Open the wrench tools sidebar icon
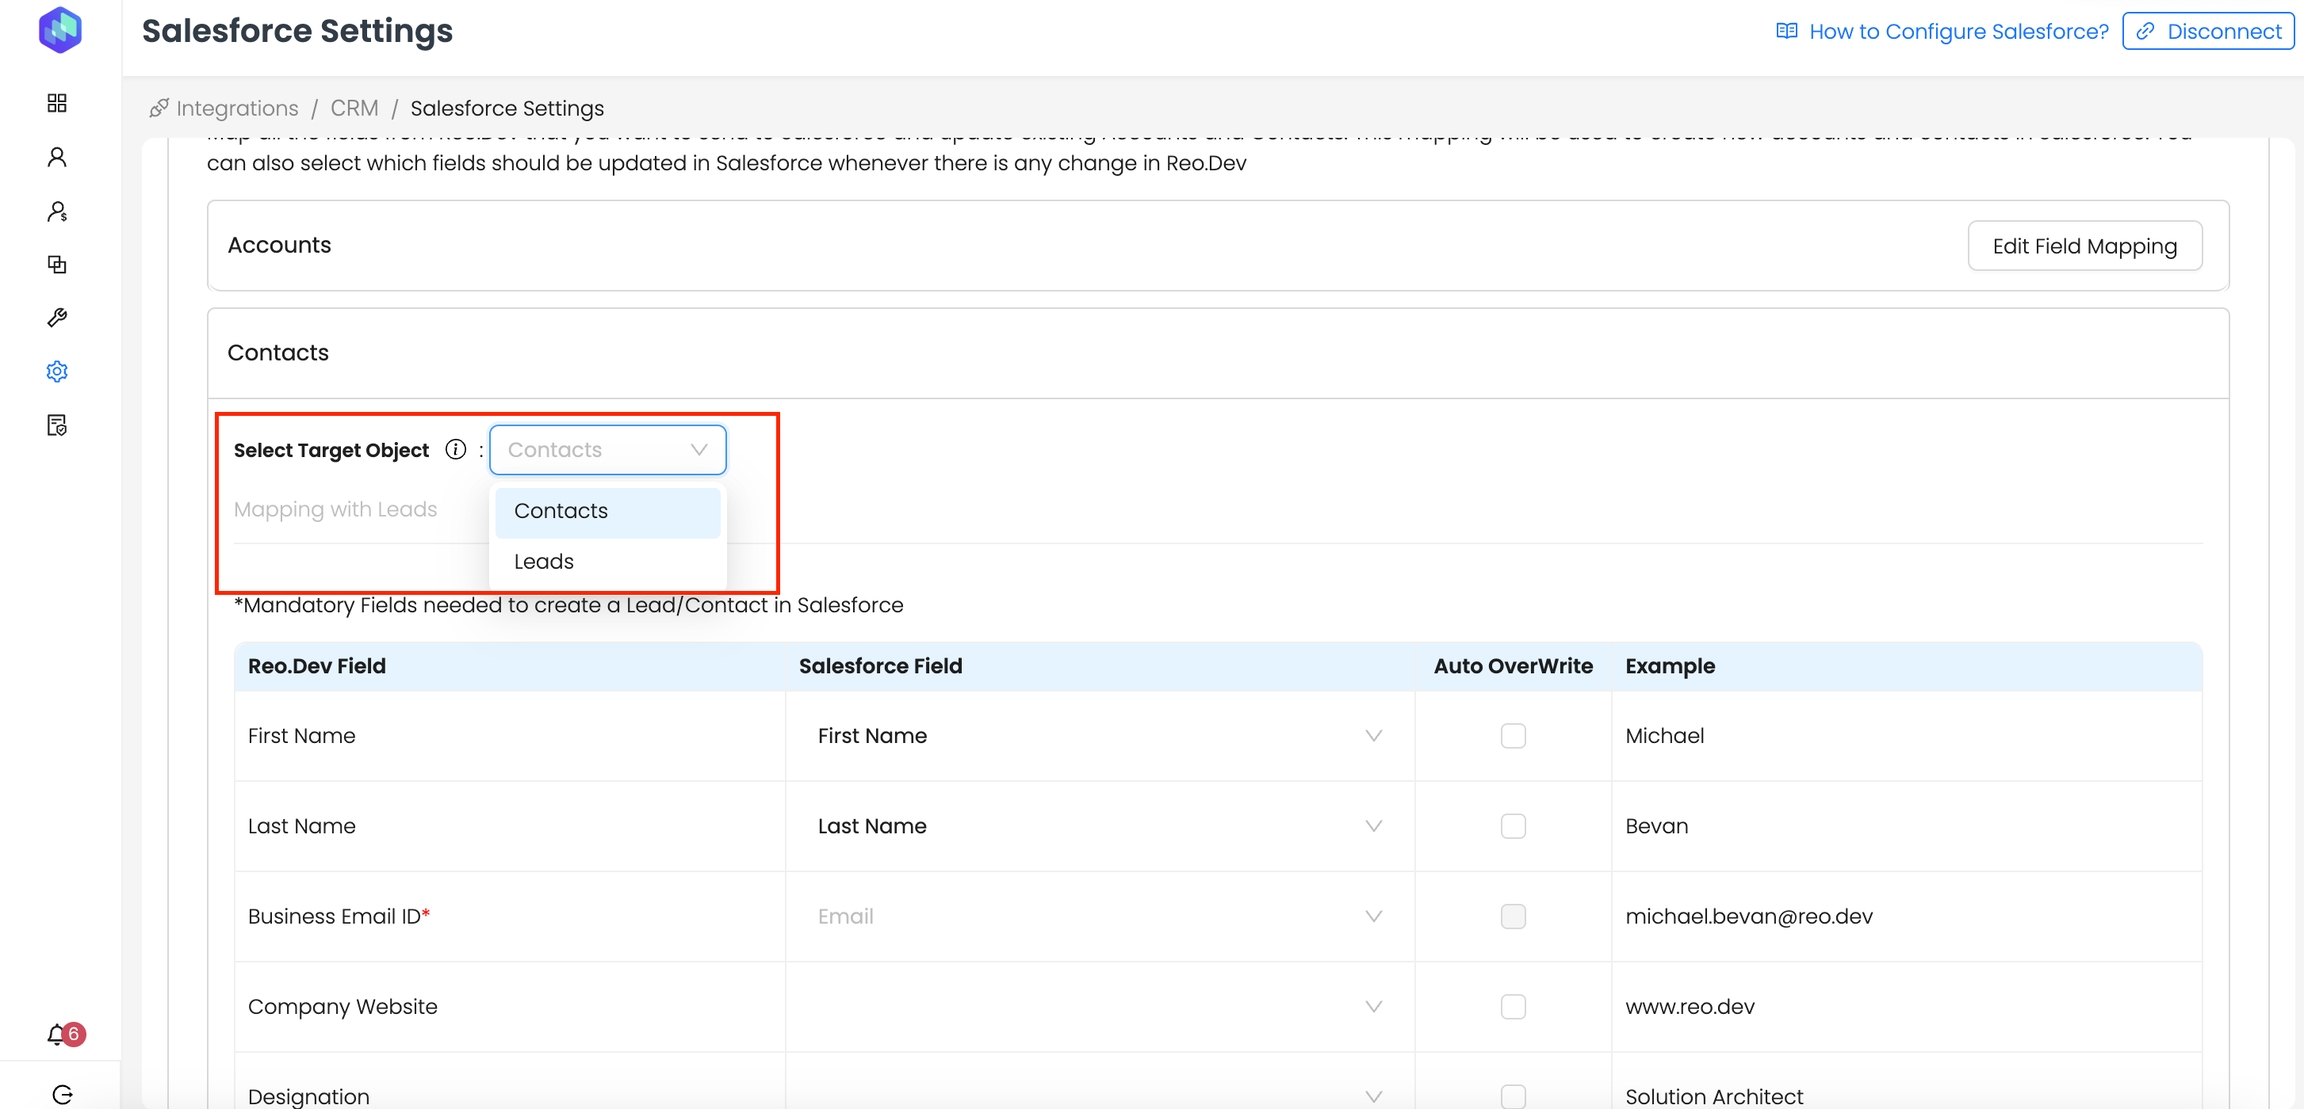 click(57, 318)
